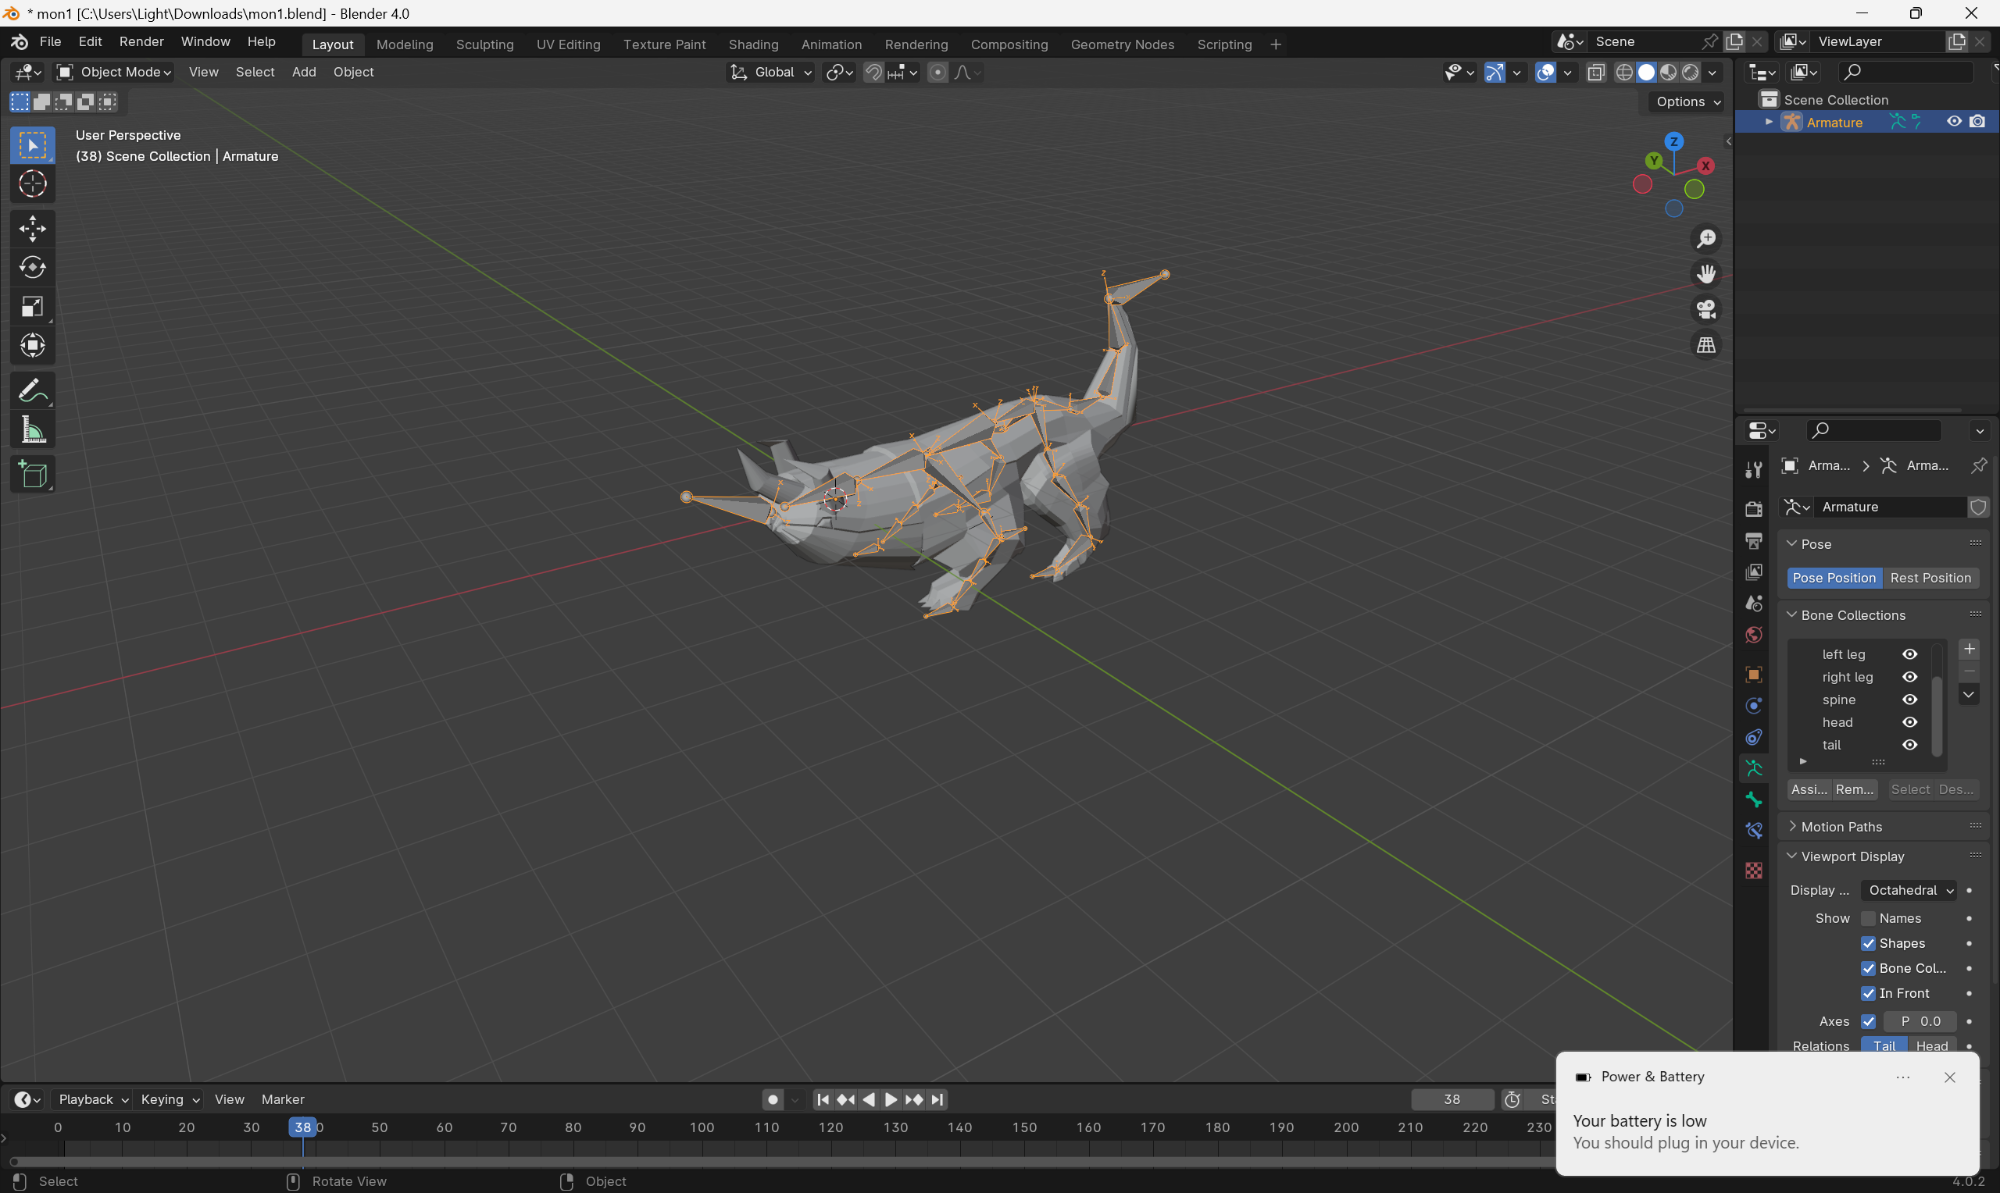The height and width of the screenshot is (1193, 2000).
Task: Switch to wireframe viewport shading
Action: 1625,72
